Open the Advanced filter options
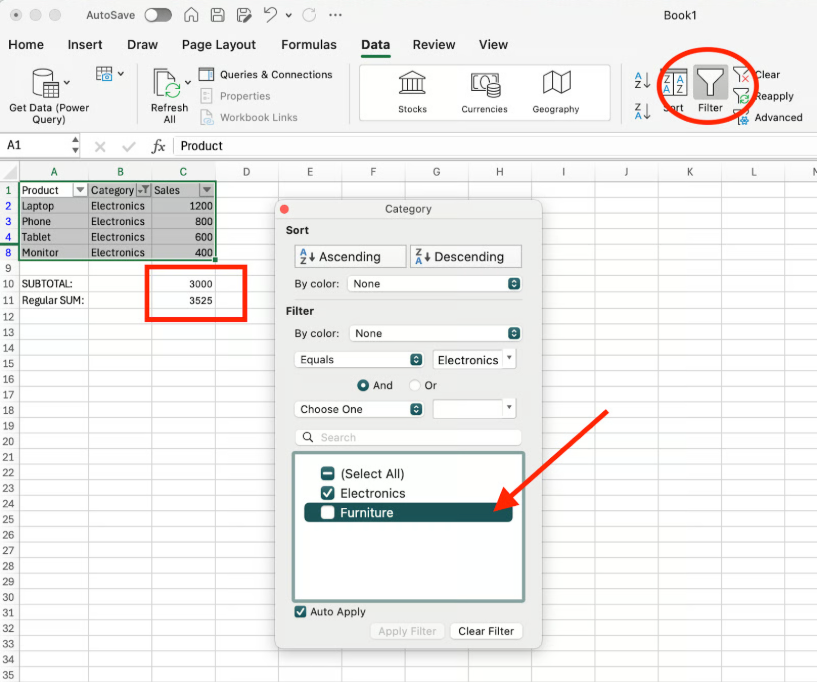This screenshot has height=682, width=817. tap(740, 116)
